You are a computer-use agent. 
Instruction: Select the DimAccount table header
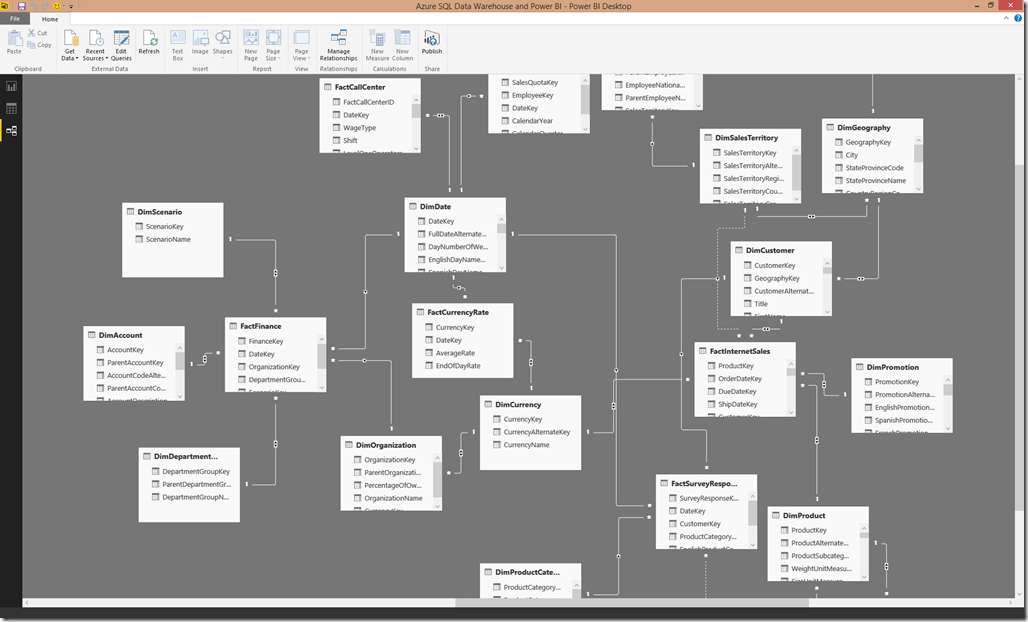[x=134, y=335]
